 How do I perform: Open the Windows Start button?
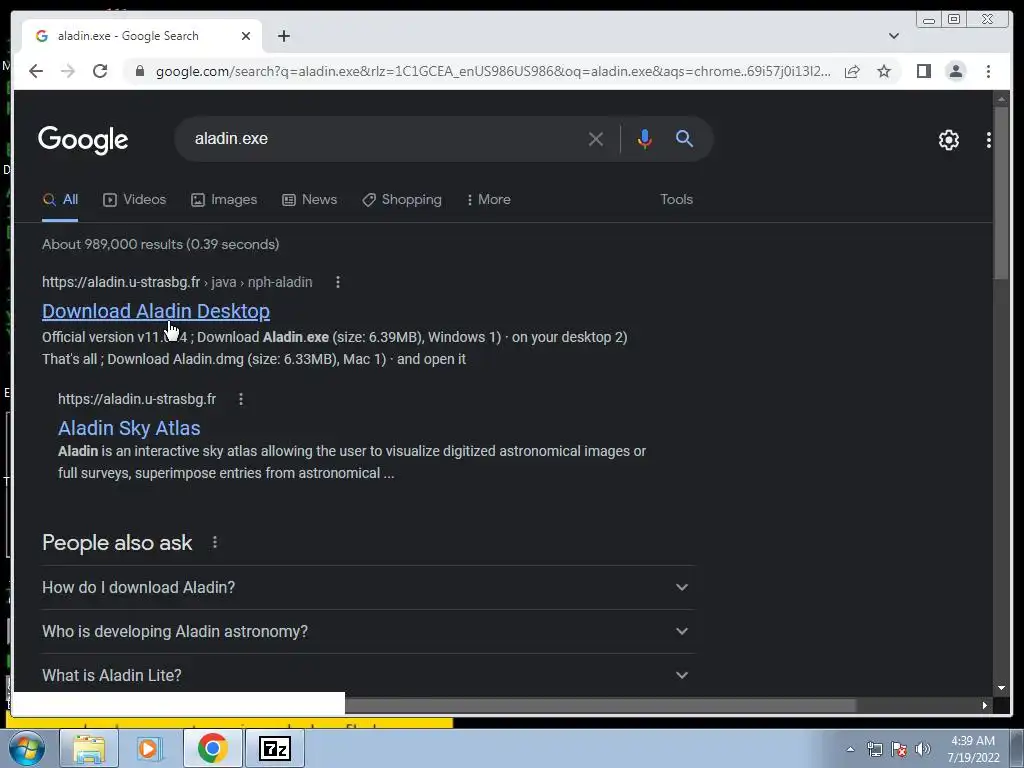[27, 748]
